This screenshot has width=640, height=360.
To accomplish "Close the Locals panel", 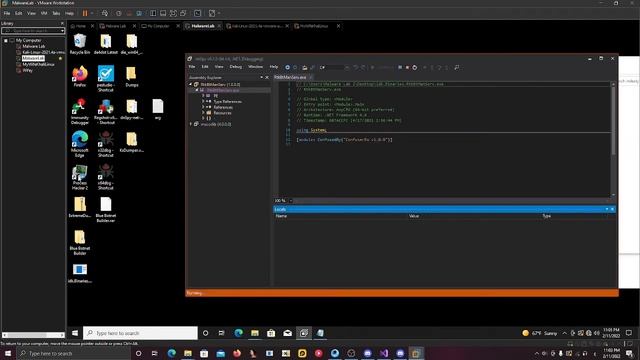I will (612, 209).
